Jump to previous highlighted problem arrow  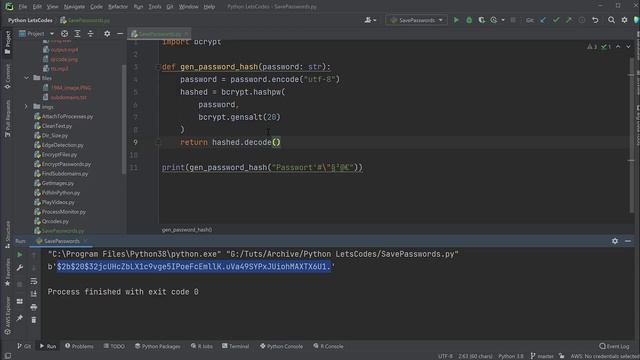click(x=618, y=47)
